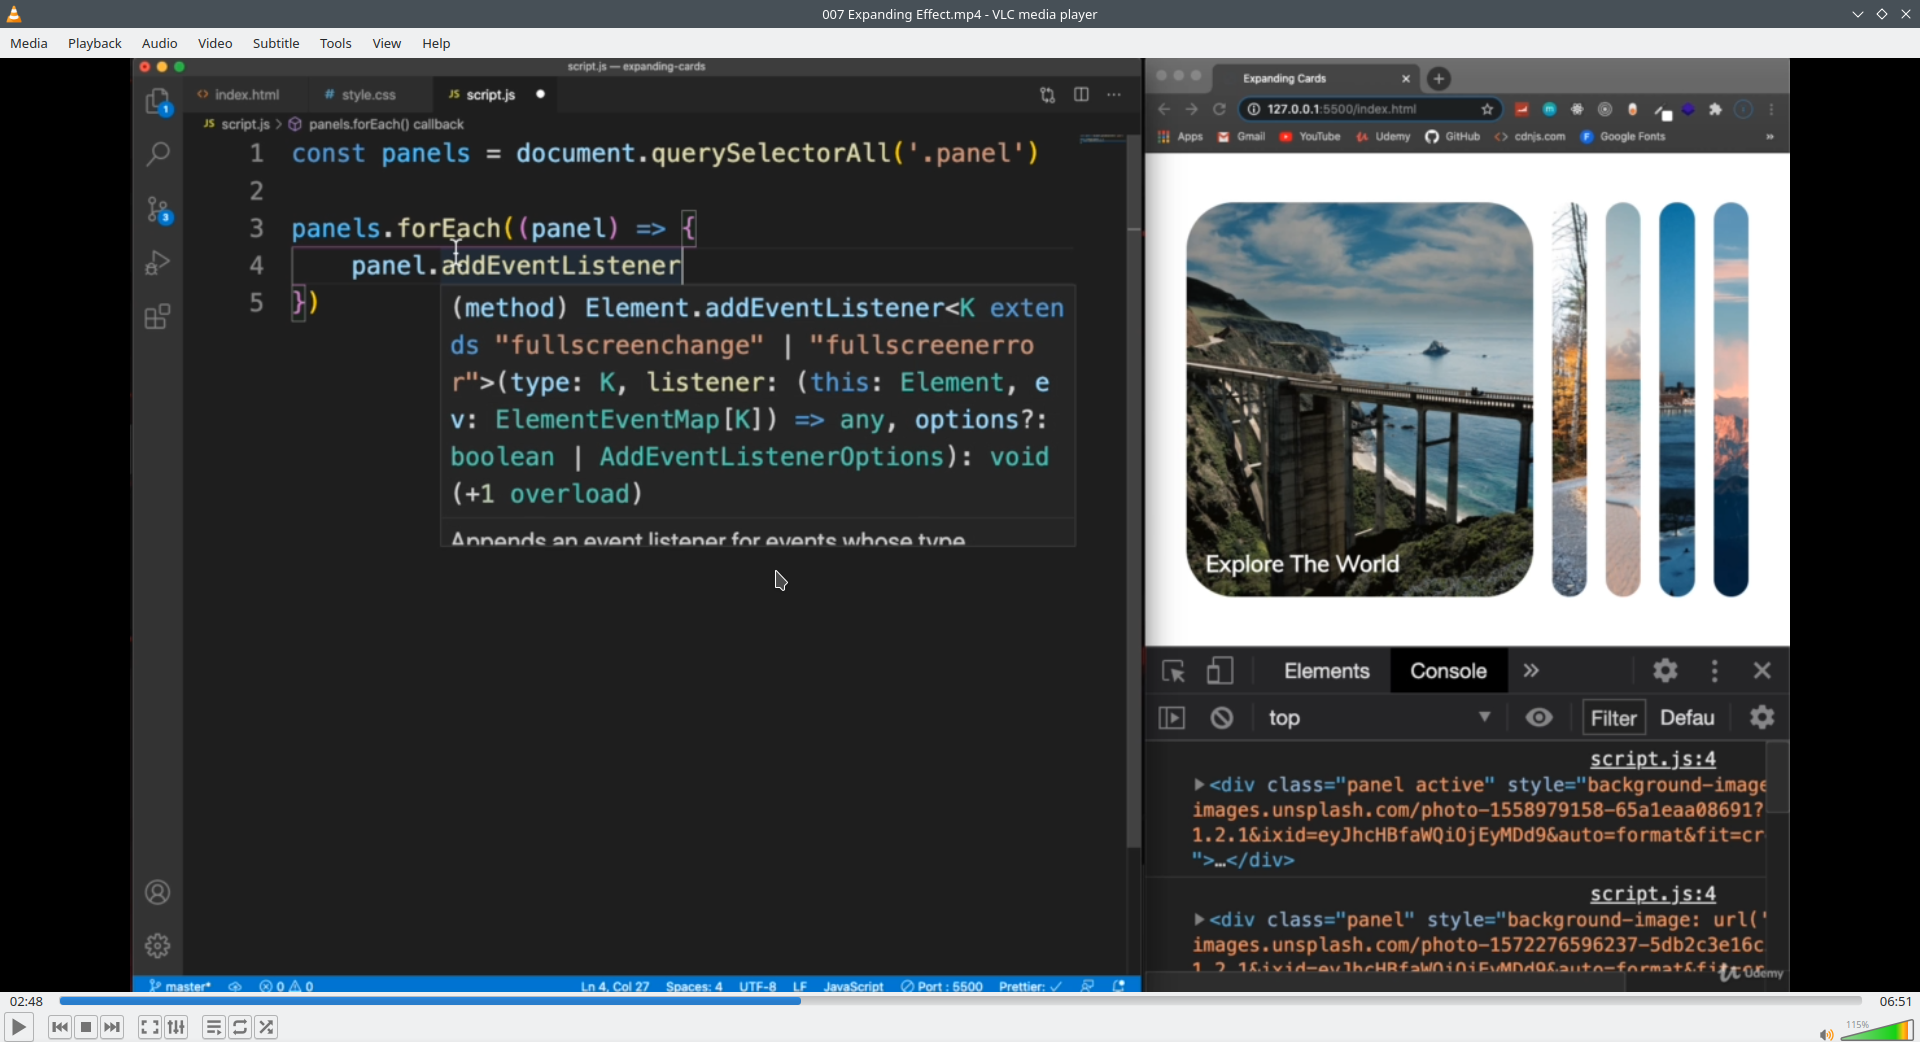Click script.js:4 link above 'panel active' entry
Image resolution: width=1920 pixels, height=1042 pixels.
(1653, 759)
